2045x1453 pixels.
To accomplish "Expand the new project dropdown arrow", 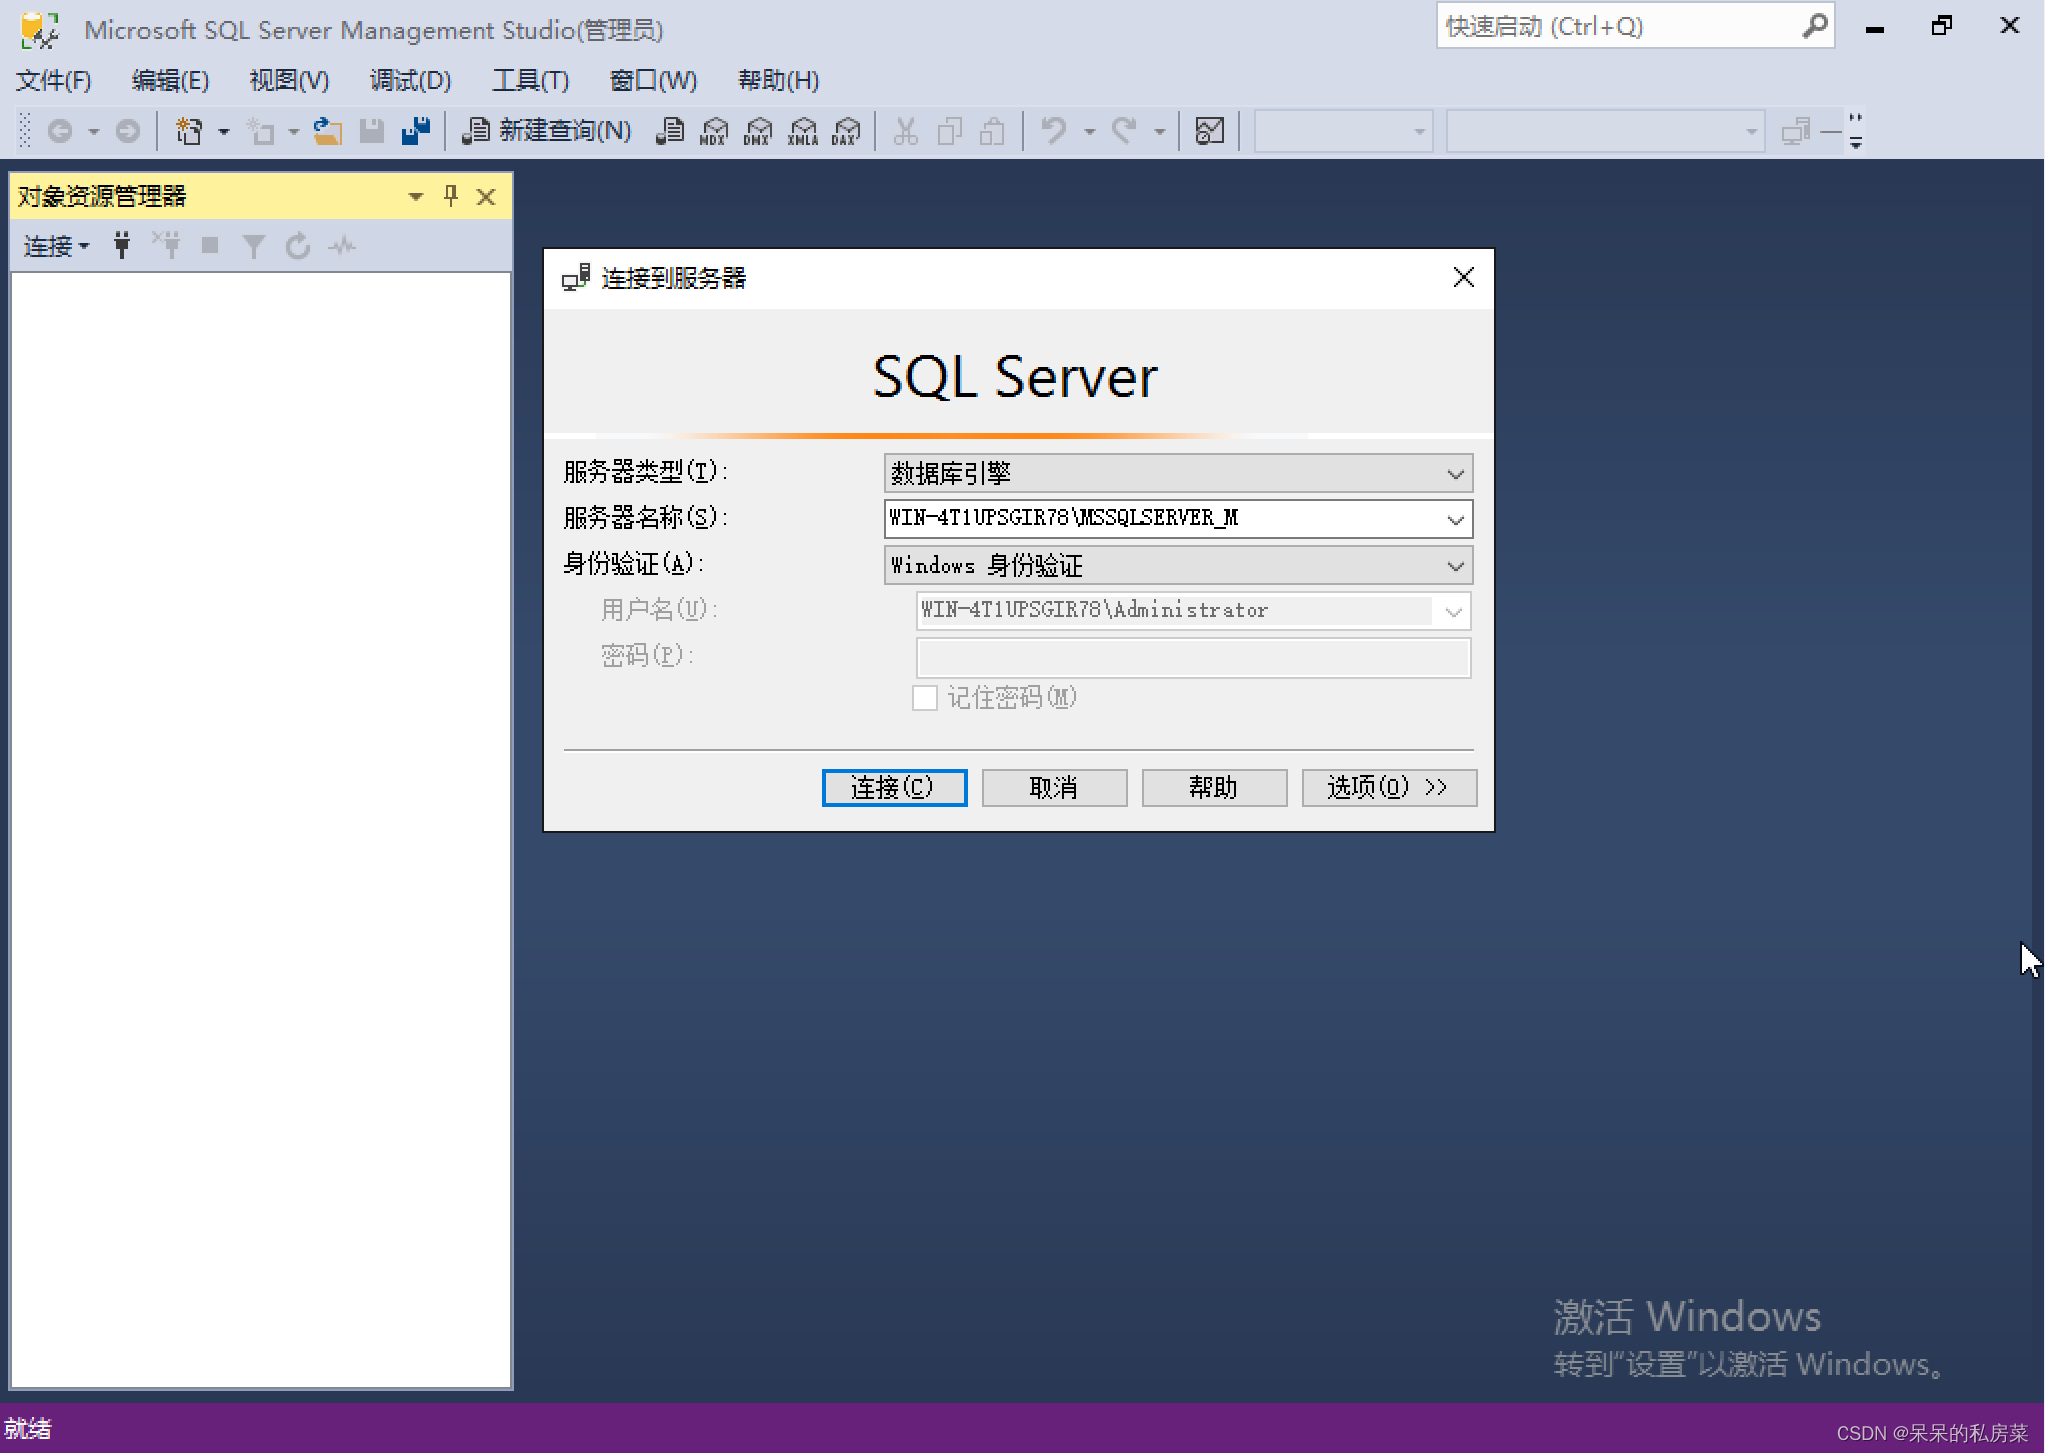I will [224, 131].
